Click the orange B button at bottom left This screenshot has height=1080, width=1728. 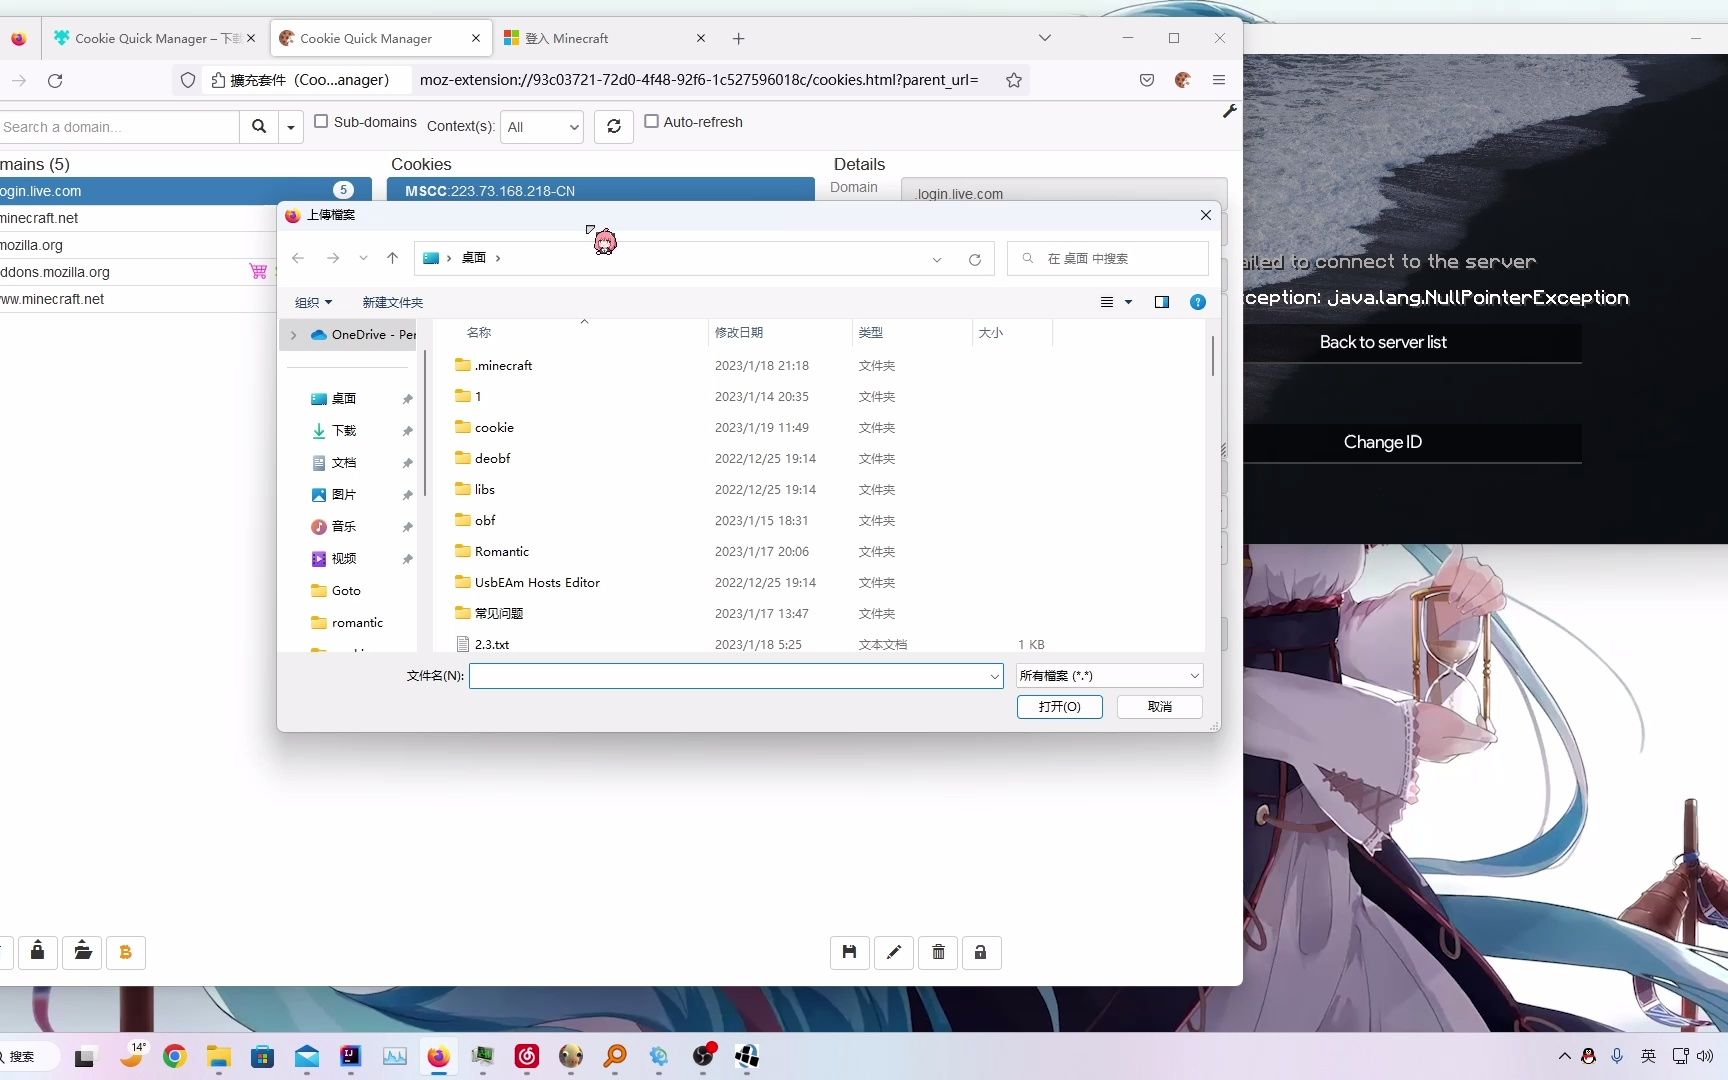point(126,952)
